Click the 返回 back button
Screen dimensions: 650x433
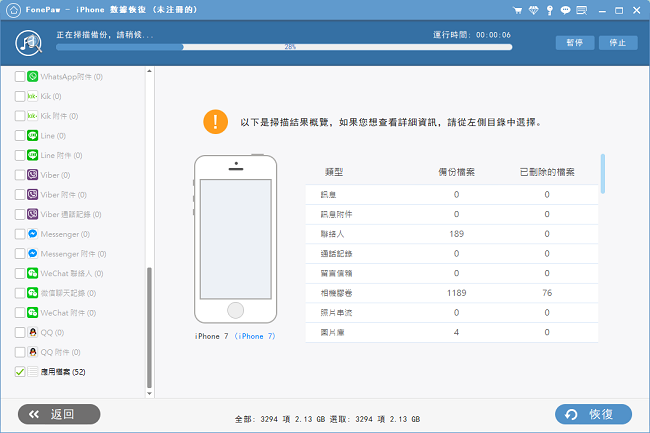tap(59, 414)
